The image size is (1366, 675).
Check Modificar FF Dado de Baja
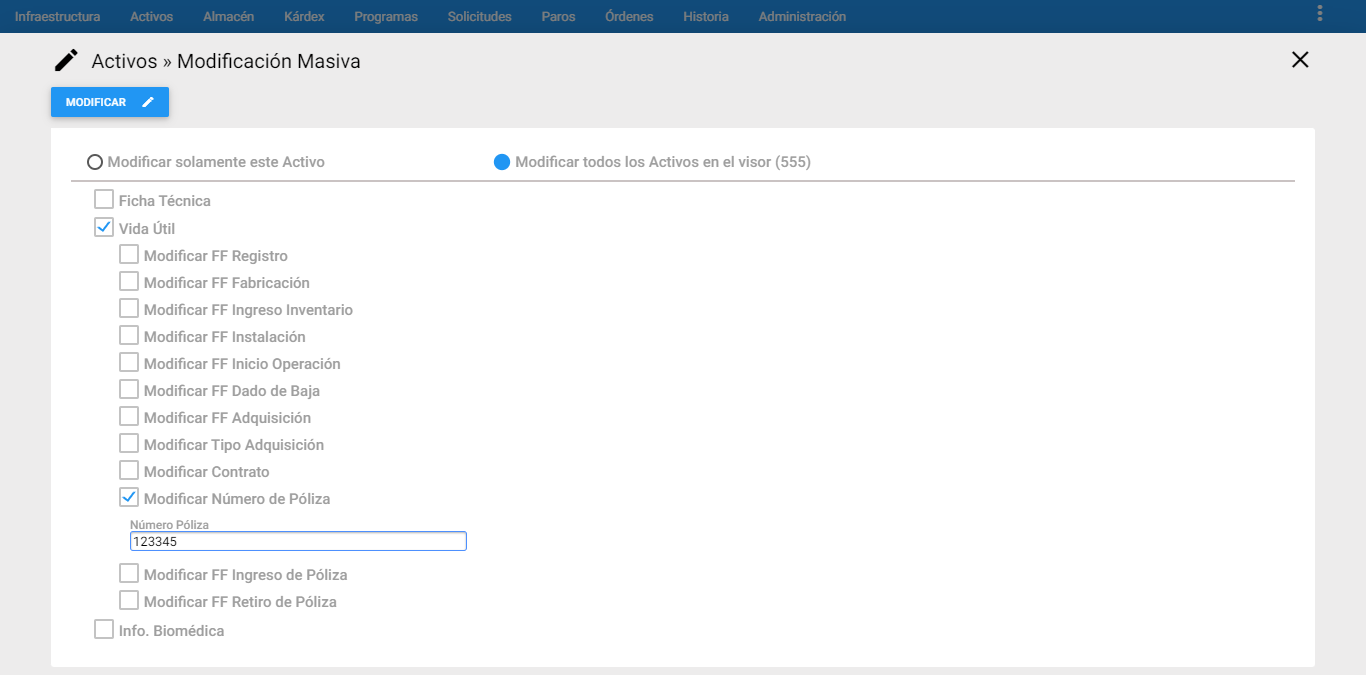tap(129, 390)
